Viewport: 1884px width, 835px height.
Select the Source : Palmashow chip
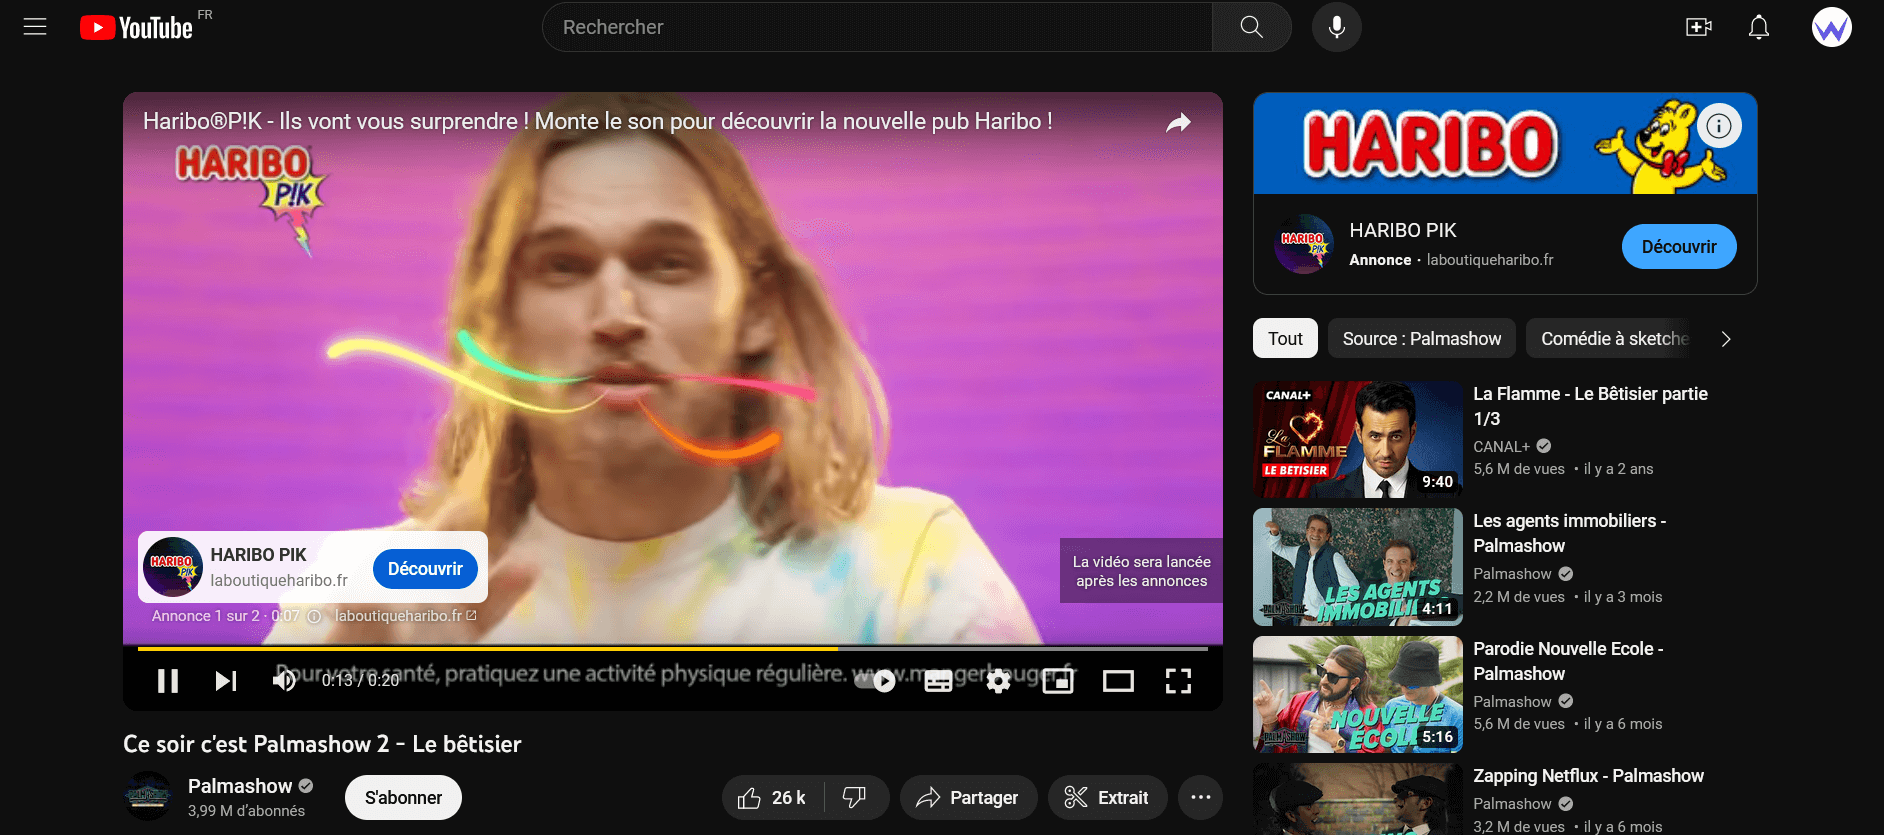click(x=1421, y=338)
